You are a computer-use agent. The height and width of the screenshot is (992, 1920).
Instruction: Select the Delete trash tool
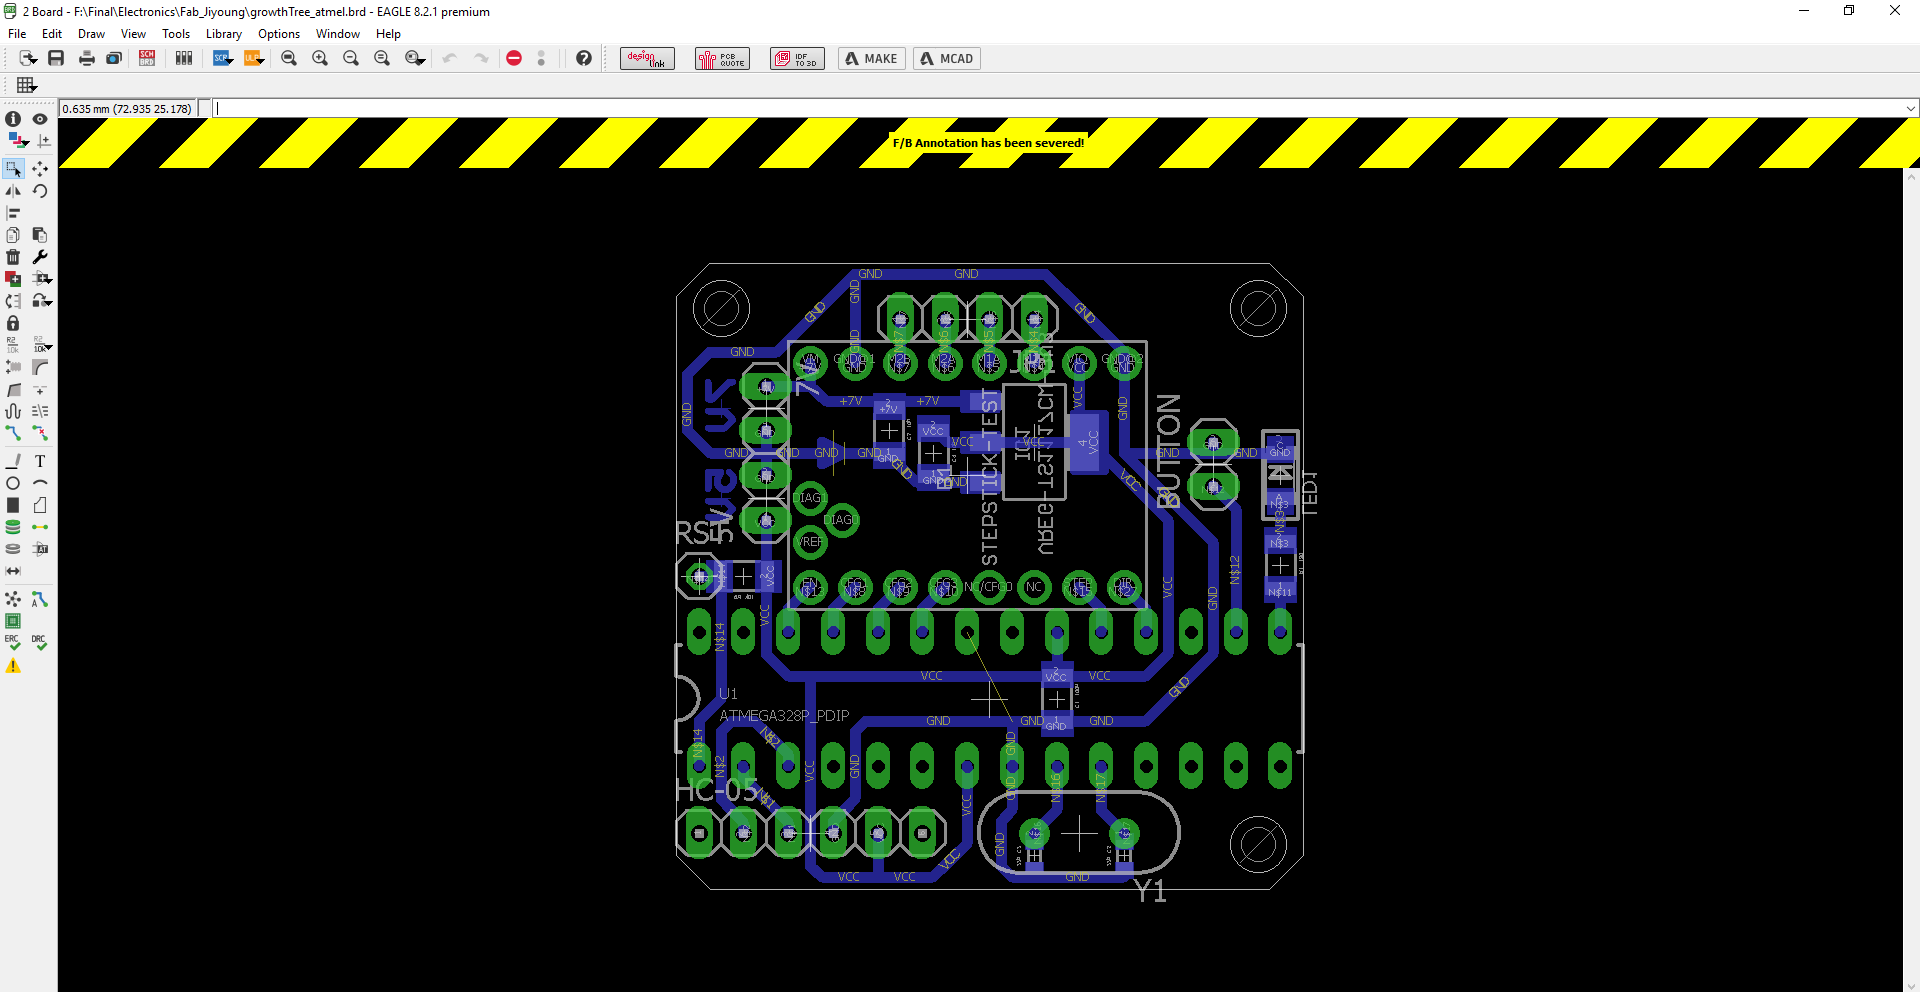pyautogui.click(x=13, y=257)
